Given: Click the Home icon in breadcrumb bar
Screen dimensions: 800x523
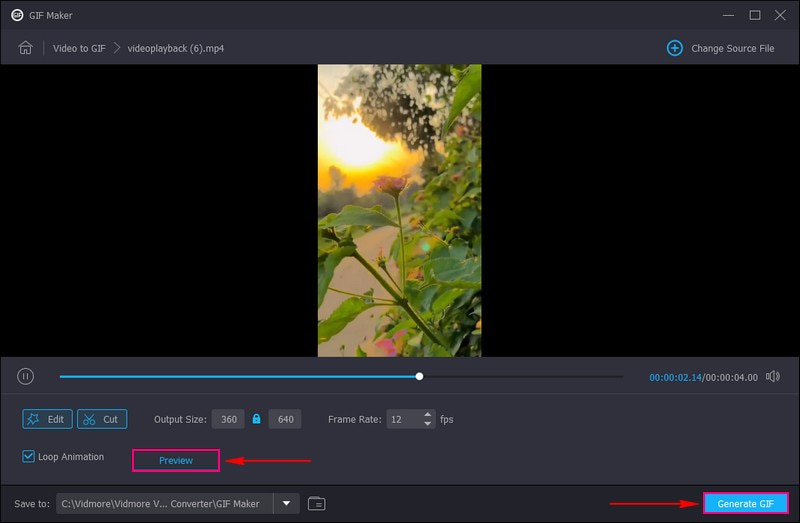Looking at the screenshot, I should coord(26,48).
